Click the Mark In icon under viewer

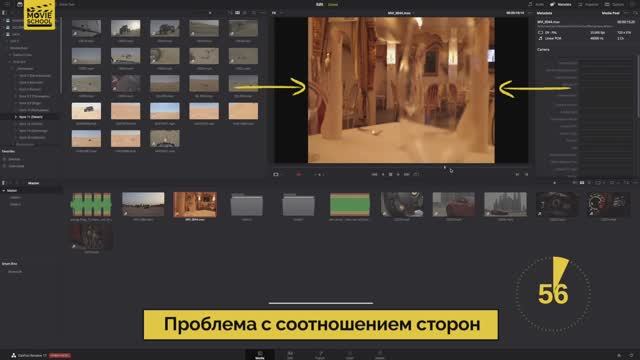pos(517,174)
